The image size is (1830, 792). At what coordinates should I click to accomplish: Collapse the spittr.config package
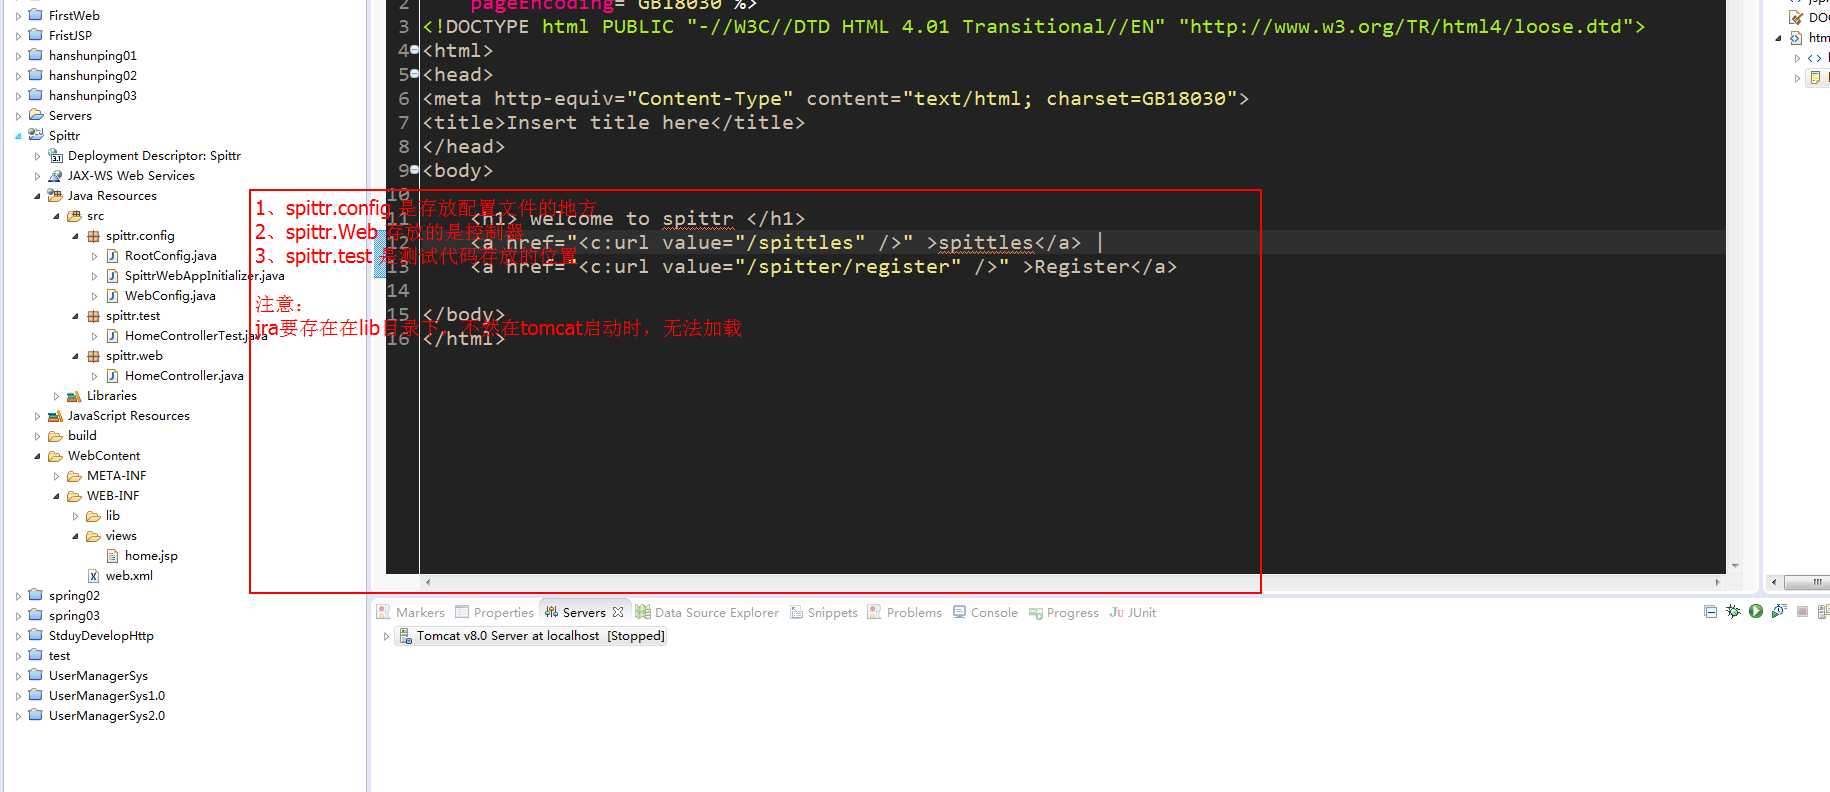pyautogui.click(x=75, y=236)
